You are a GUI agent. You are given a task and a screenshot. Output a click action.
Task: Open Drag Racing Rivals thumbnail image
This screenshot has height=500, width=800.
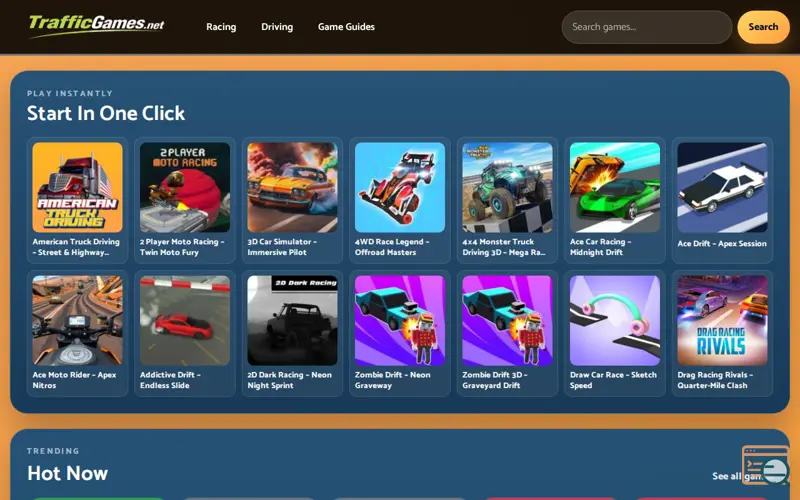(x=722, y=320)
